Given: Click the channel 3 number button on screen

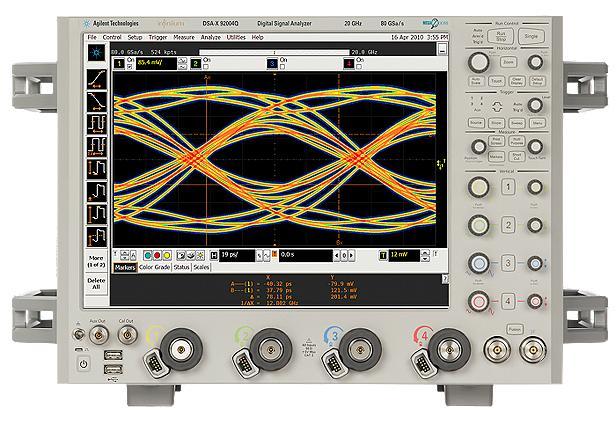Looking at the screenshot, I should [272, 63].
